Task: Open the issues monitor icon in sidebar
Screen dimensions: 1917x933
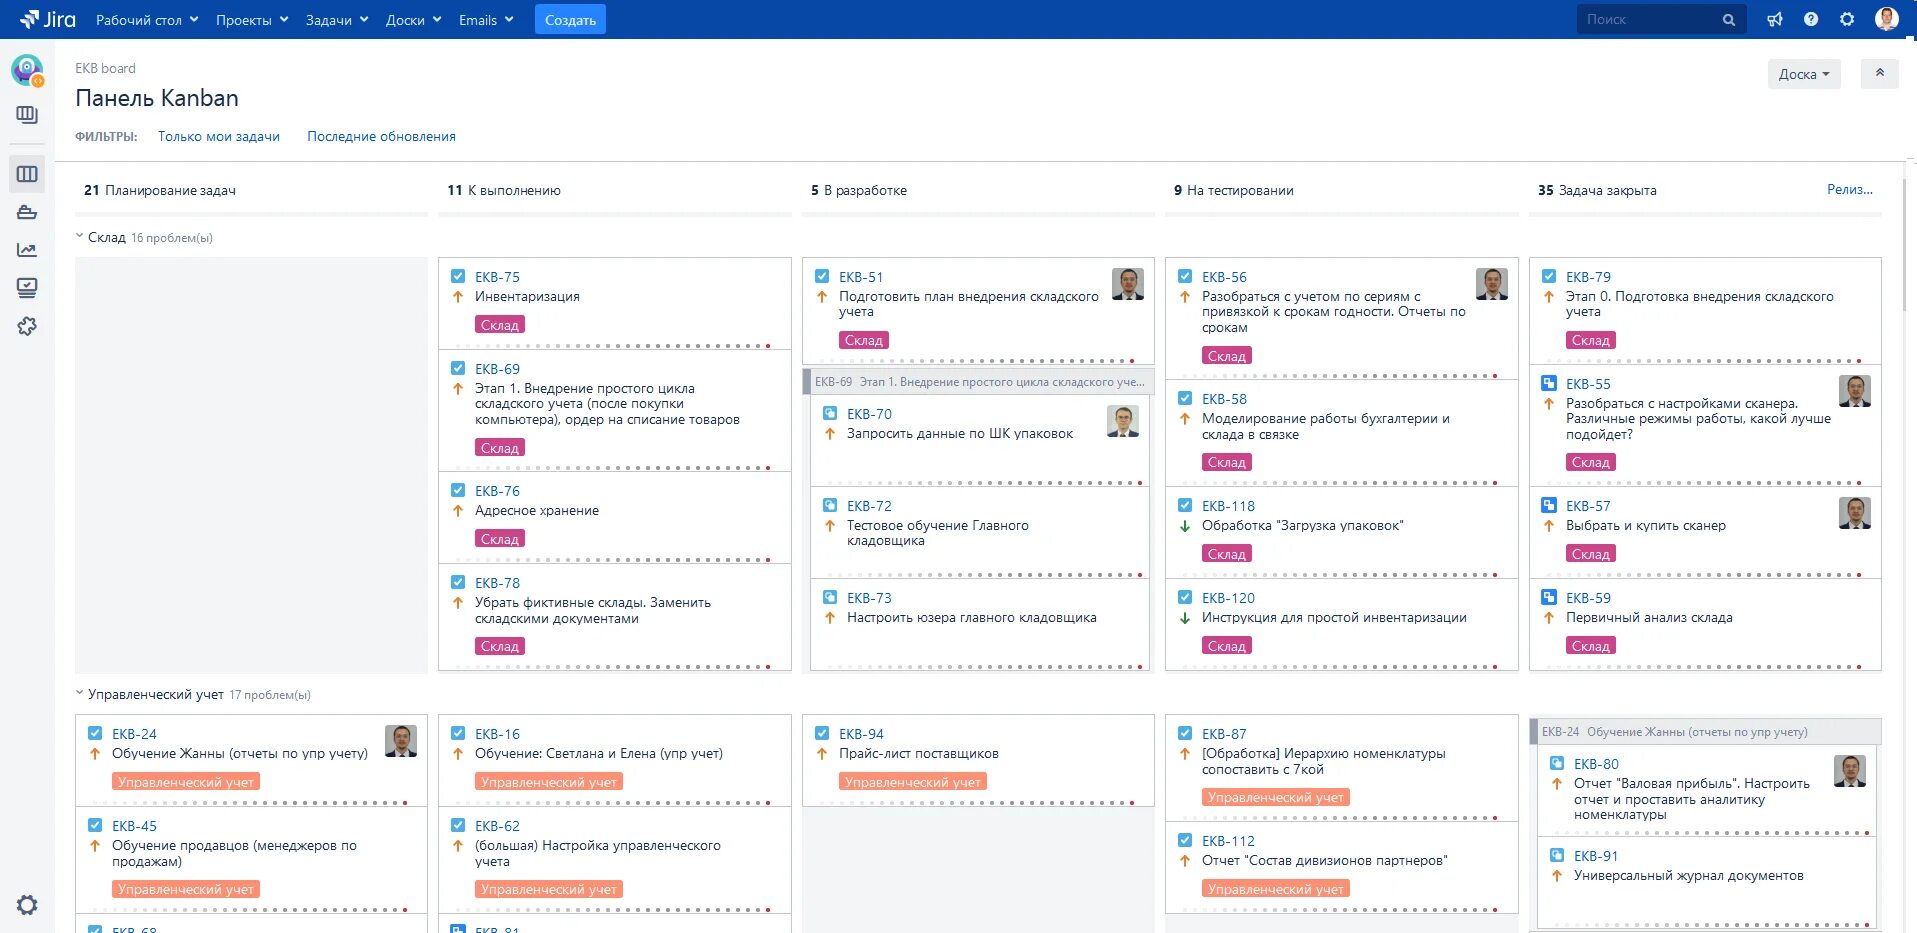Action: click(x=27, y=288)
